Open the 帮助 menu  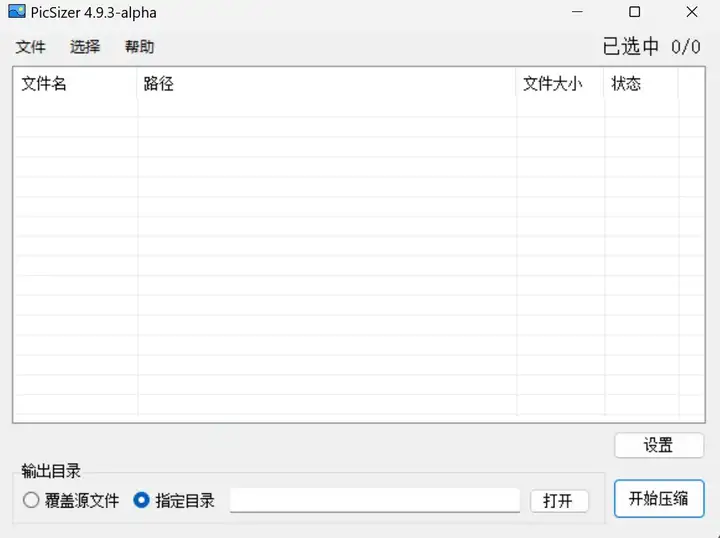pyautogui.click(x=139, y=47)
